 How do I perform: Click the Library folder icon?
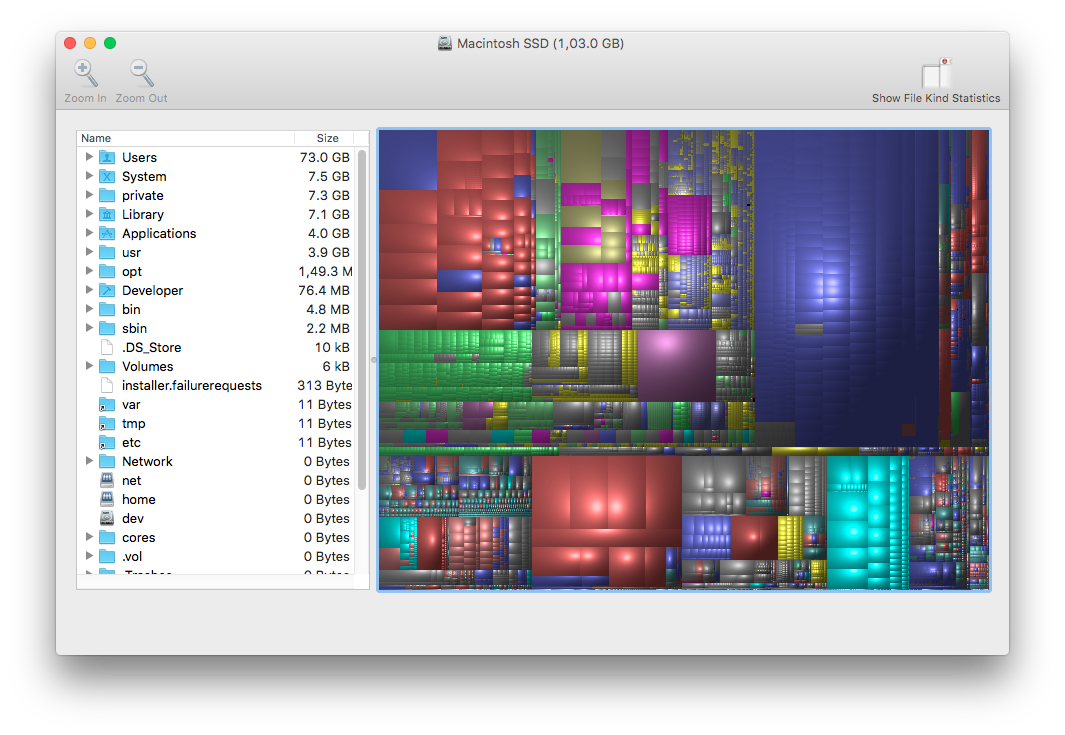pos(107,214)
